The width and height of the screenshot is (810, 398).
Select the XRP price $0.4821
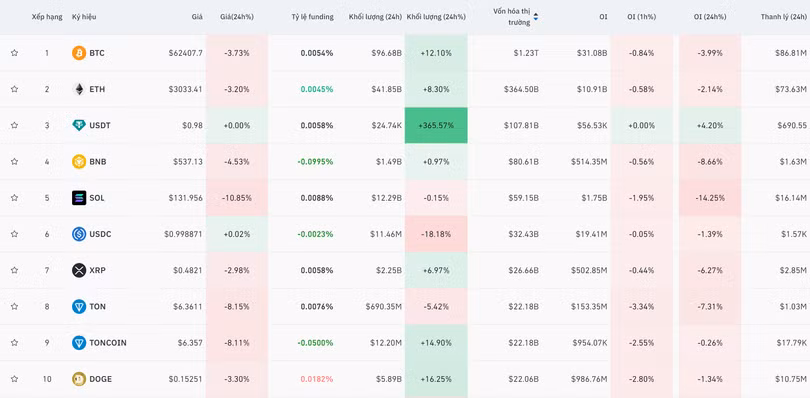189,270
